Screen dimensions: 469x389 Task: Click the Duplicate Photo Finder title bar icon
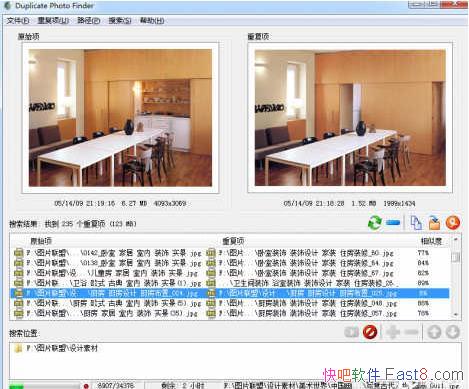point(7,6)
